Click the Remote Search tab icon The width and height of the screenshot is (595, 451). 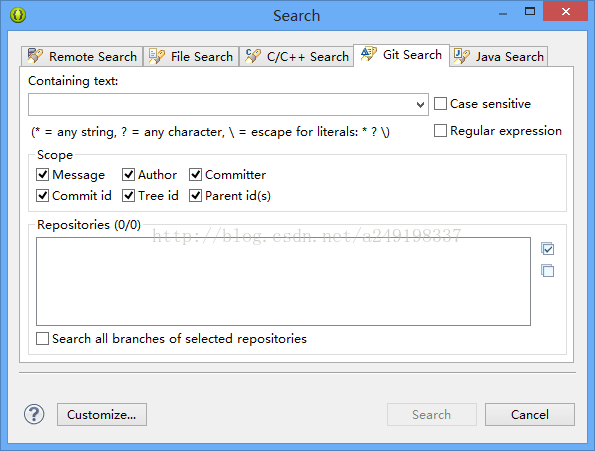[x=35, y=56]
